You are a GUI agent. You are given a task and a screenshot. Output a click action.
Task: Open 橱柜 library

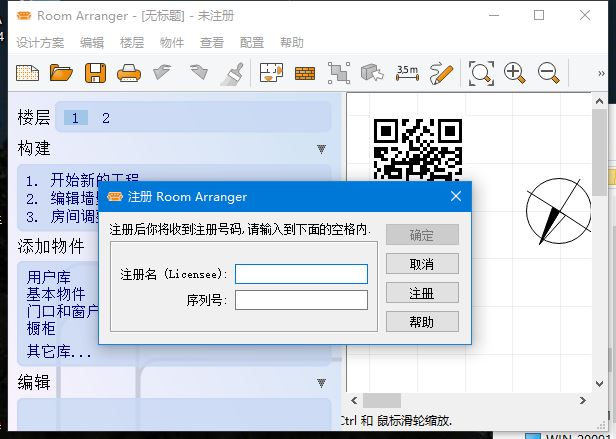tap(41, 328)
